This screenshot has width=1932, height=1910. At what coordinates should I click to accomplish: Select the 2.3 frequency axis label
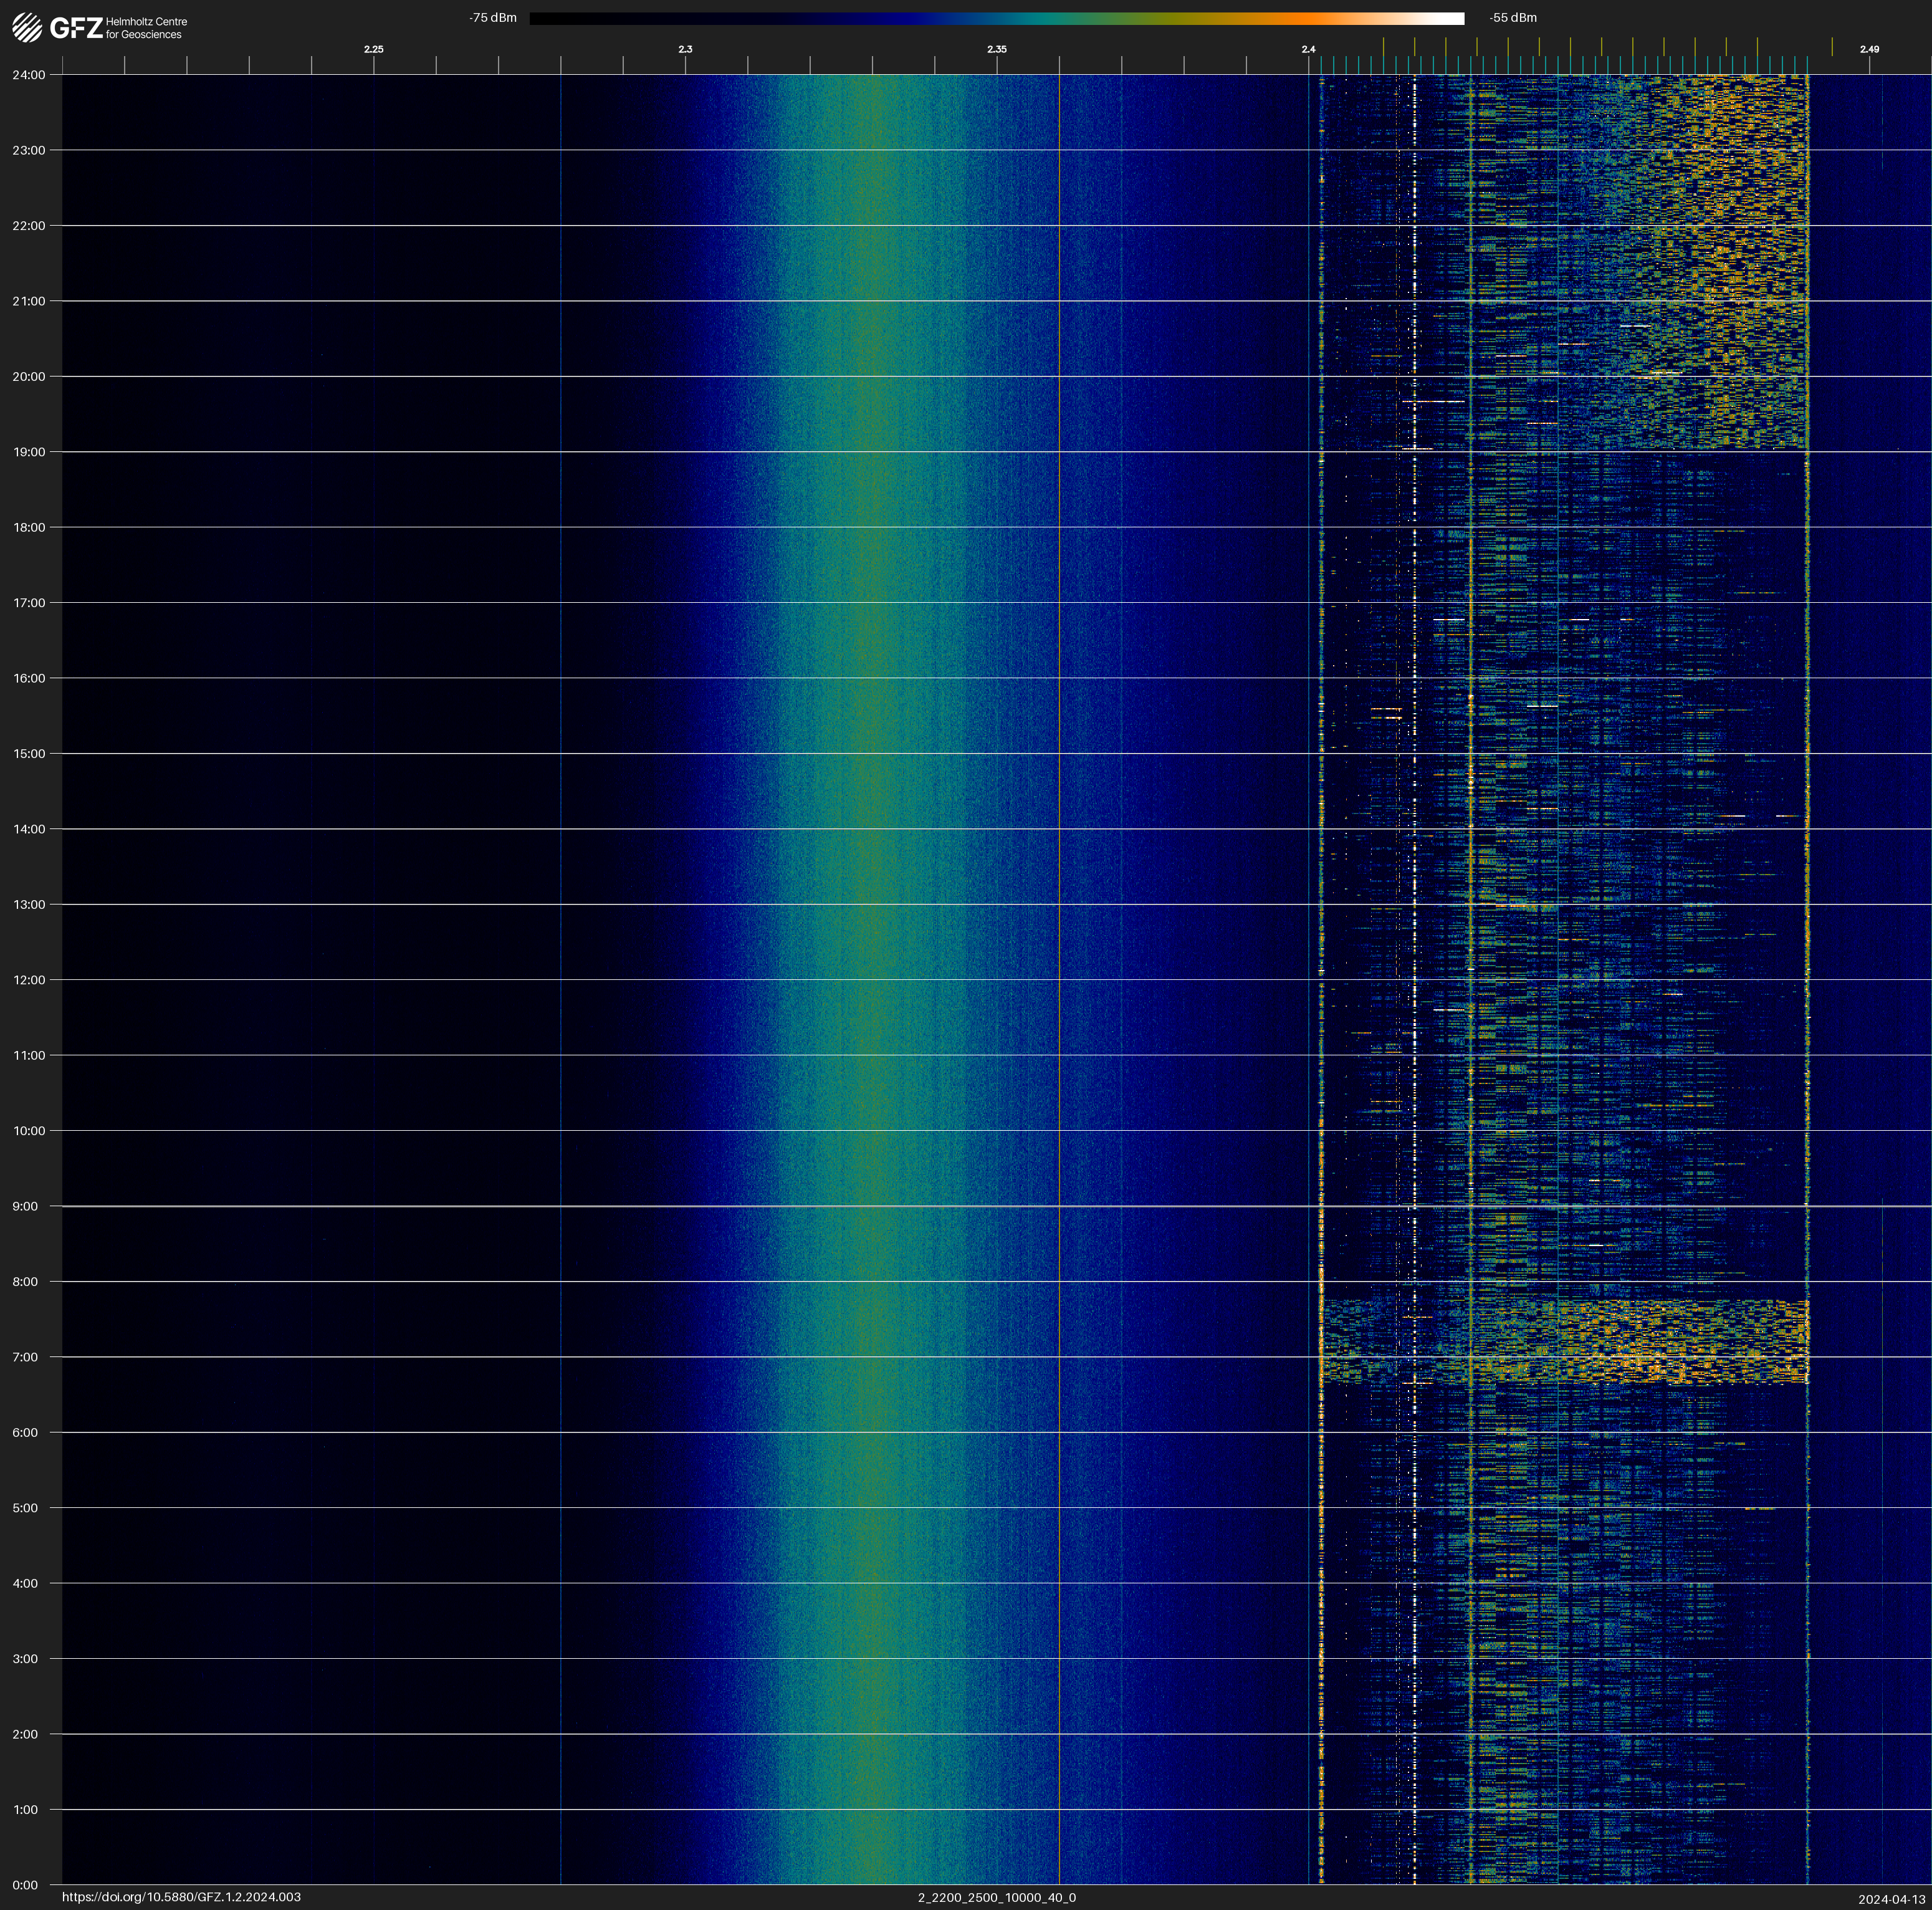pos(685,49)
